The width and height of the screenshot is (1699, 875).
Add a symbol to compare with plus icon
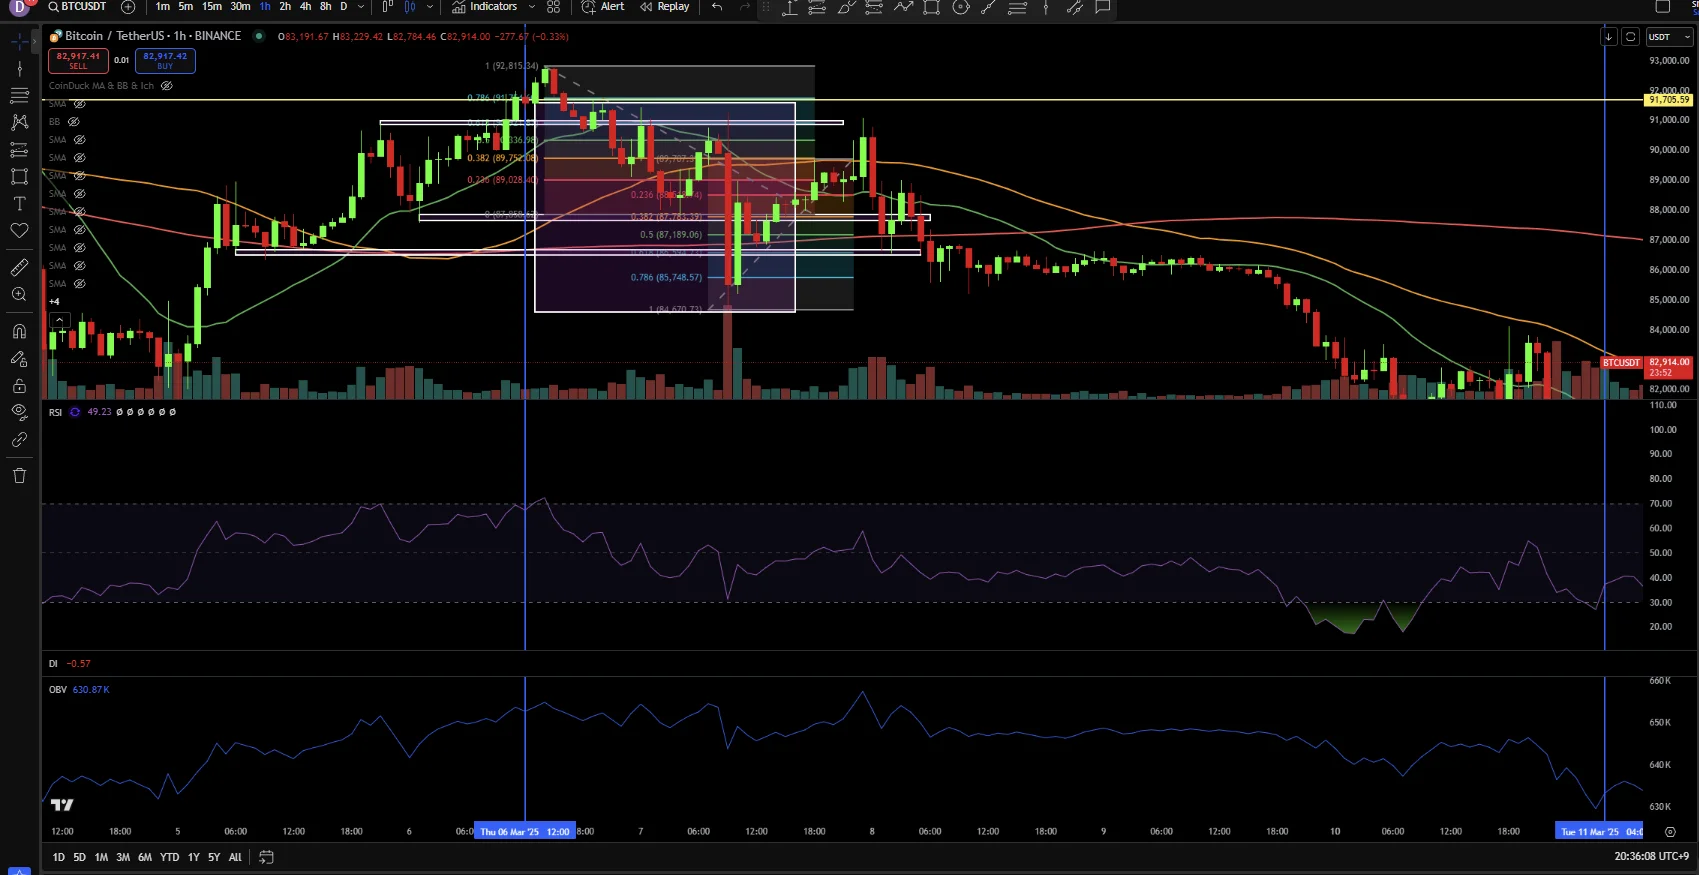tap(128, 7)
